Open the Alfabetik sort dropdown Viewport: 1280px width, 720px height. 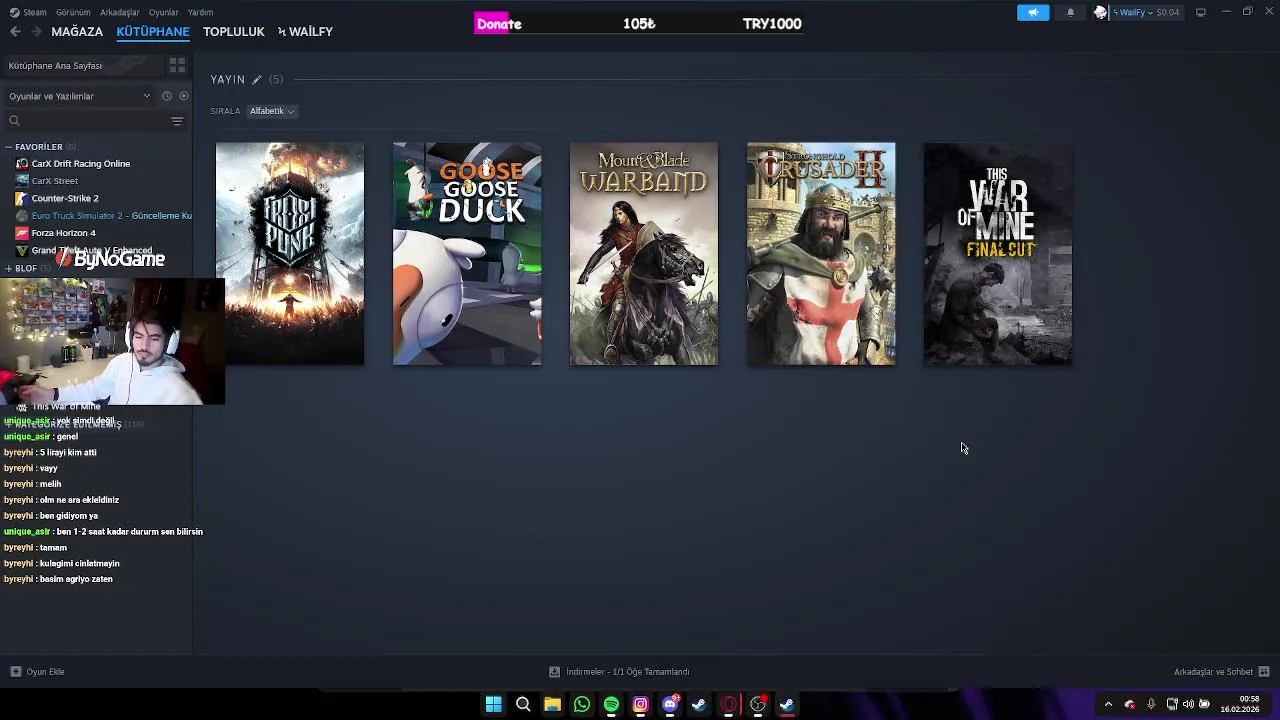[x=272, y=111]
